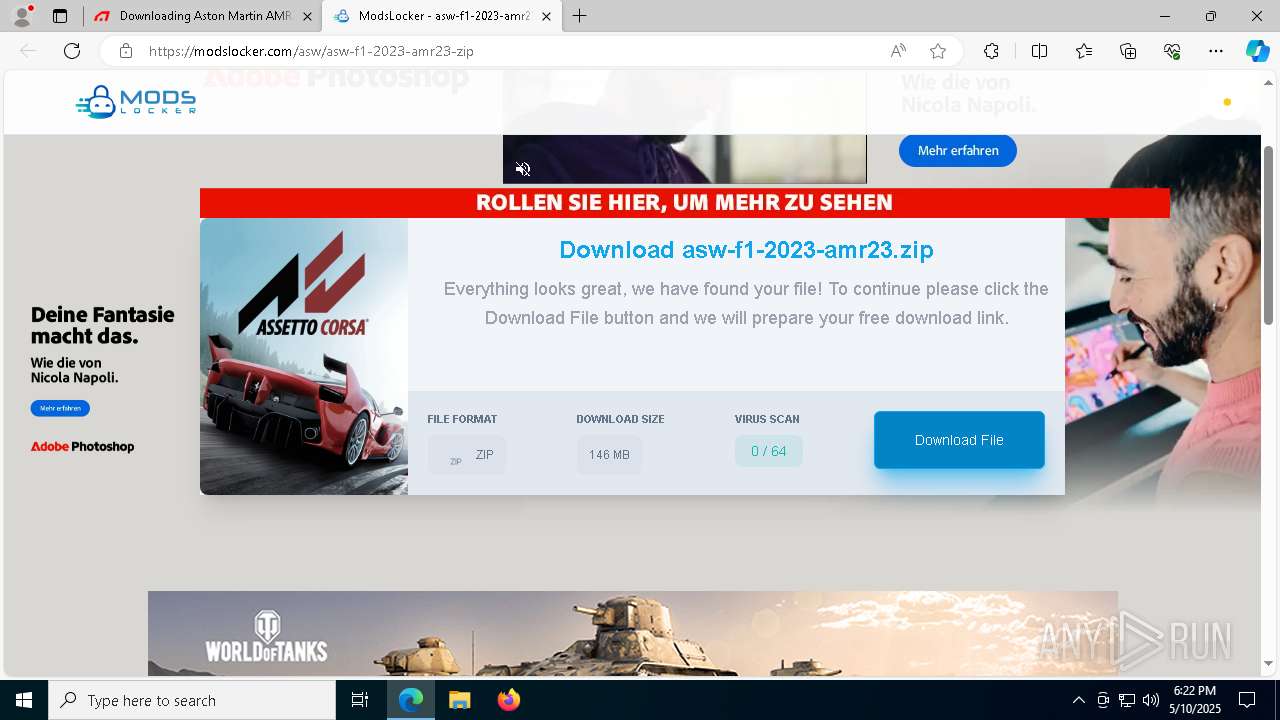Click the Download File button
This screenshot has height=720, width=1280.
click(x=959, y=440)
